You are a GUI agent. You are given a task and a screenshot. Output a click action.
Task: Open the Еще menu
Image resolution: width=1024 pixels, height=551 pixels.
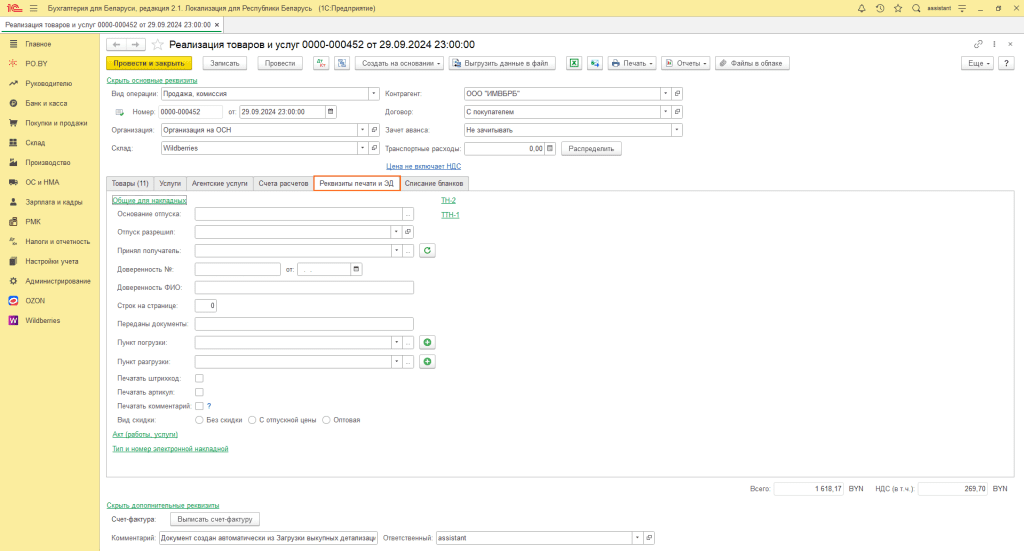977,63
